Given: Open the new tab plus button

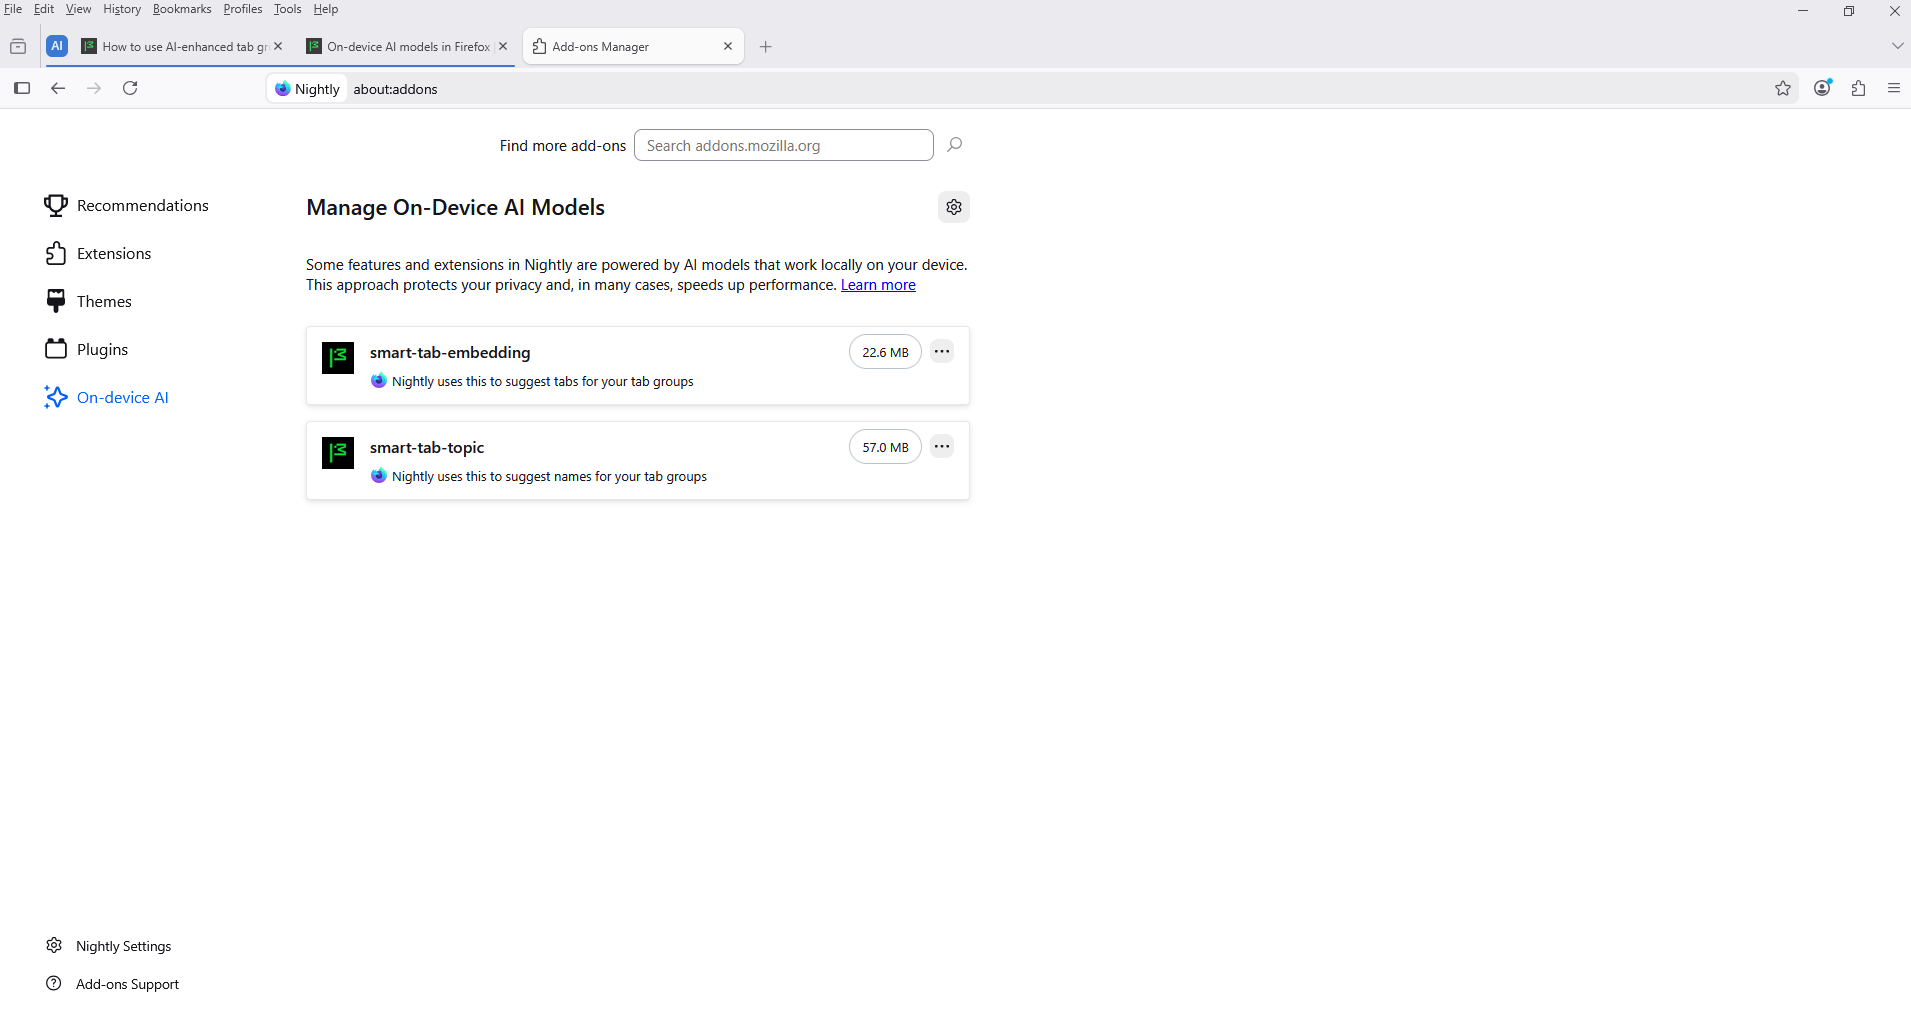Looking at the screenshot, I should click(x=766, y=47).
